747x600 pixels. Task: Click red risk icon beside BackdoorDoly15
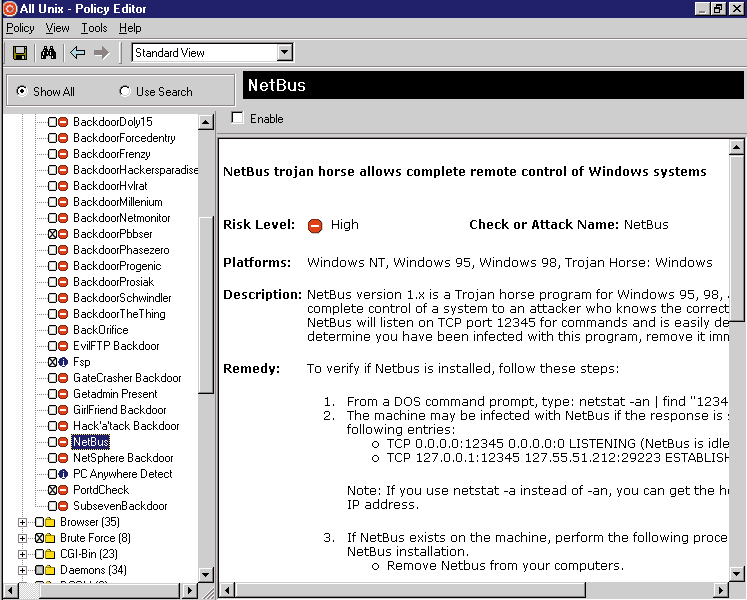point(63,122)
